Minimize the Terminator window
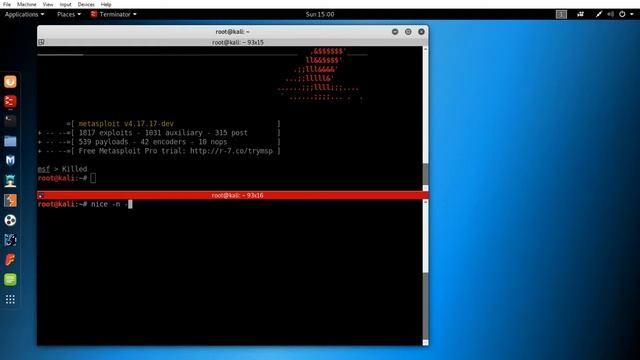This screenshot has width=640, height=360. click(x=395, y=31)
